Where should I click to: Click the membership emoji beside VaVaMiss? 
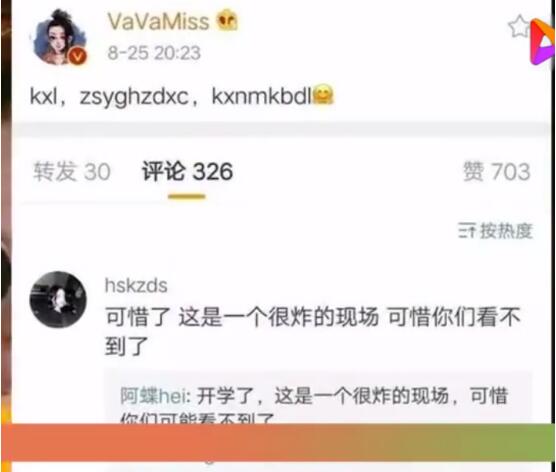(x=227, y=21)
